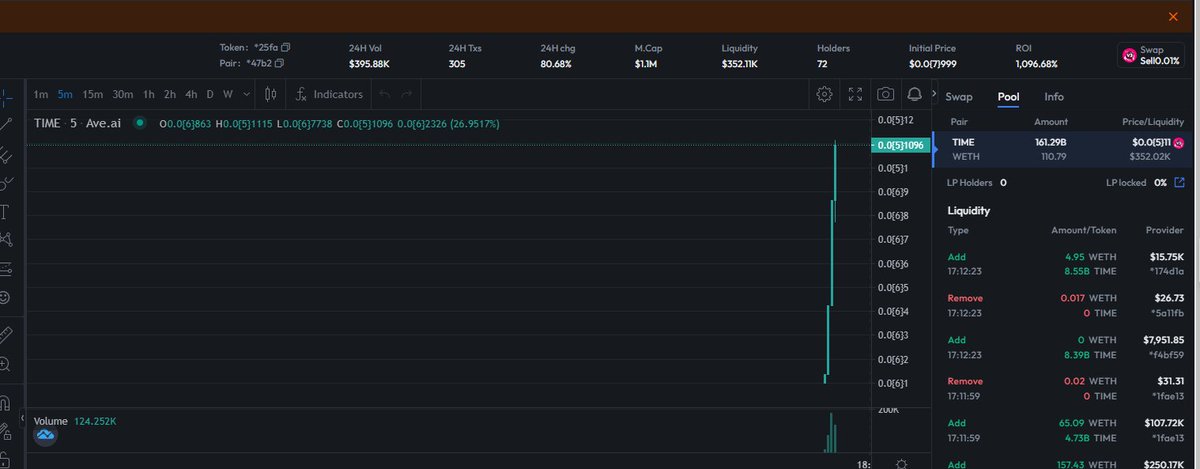Open the chart patterns tool
Screen dimensions: 1200x469
pyautogui.click(x=5, y=240)
